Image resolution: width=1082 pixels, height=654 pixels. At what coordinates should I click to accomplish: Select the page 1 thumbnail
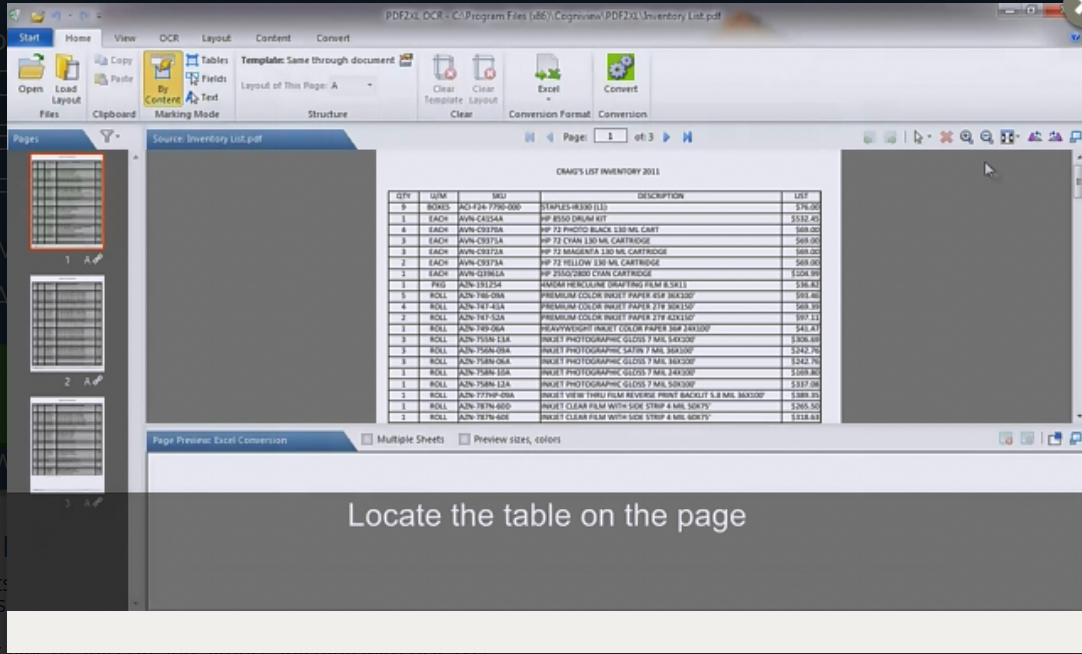[x=67, y=201]
